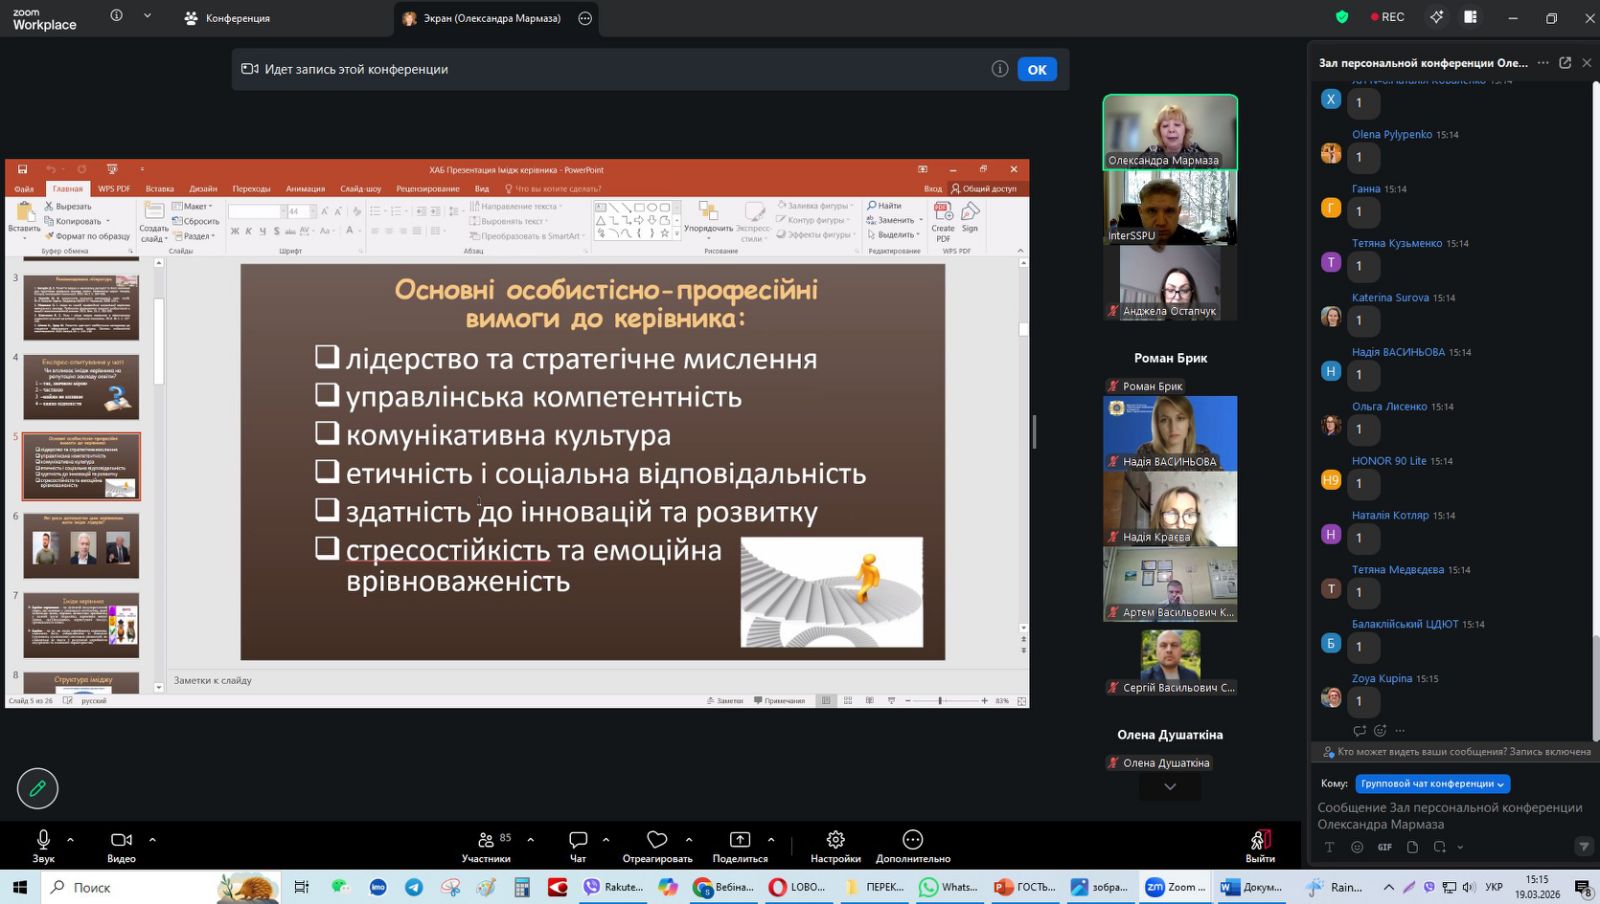
Task: Open the Участники participants panel
Action: click(486, 840)
